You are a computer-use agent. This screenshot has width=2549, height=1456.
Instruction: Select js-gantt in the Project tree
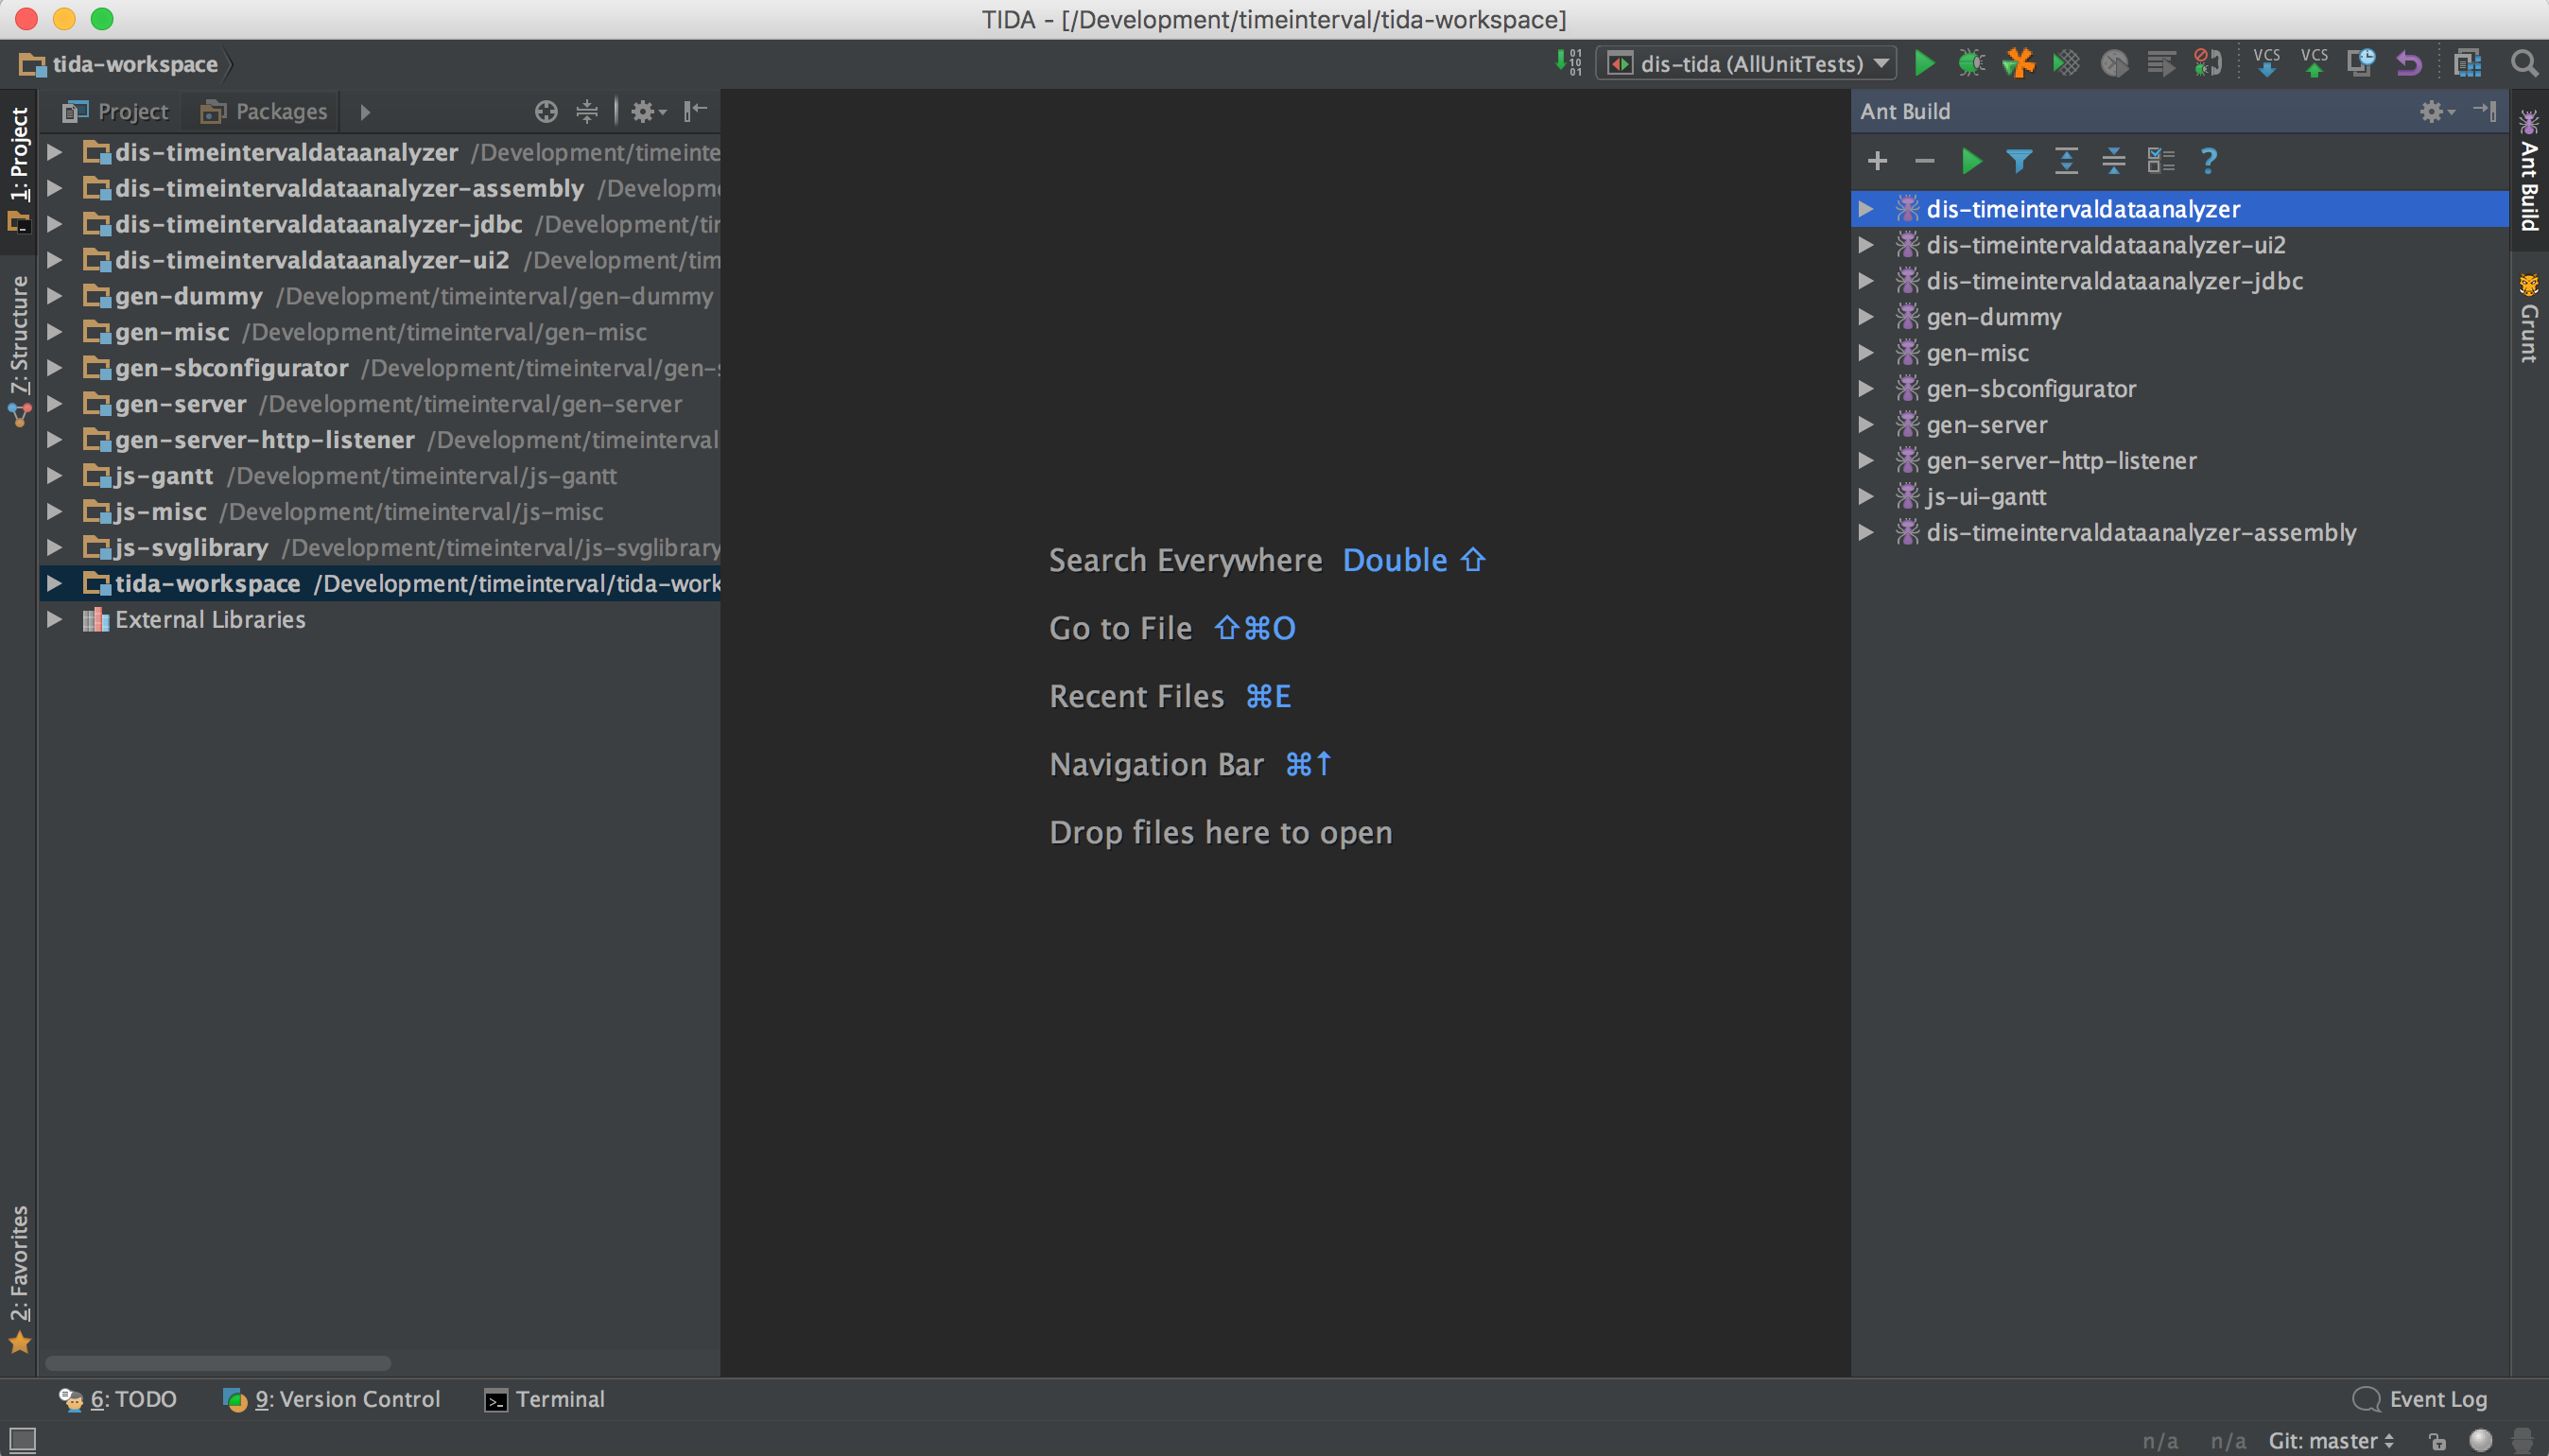pyautogui.click(x=380, y=476)
